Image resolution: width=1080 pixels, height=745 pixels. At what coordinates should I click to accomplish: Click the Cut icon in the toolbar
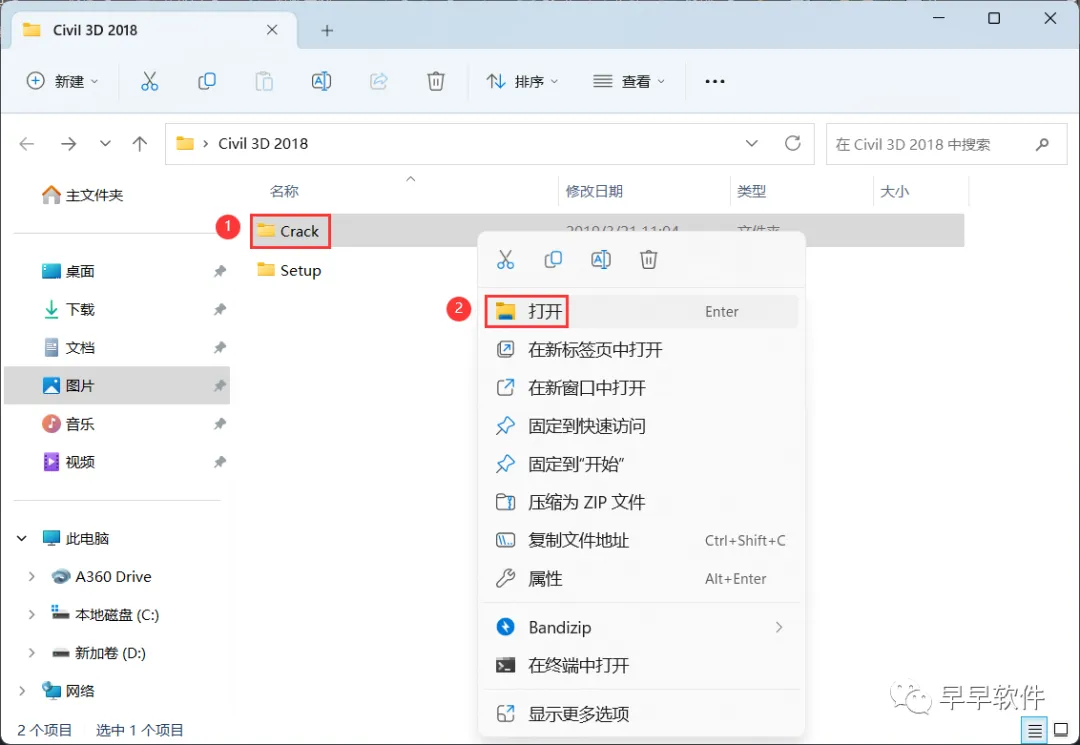click(149, 81)
